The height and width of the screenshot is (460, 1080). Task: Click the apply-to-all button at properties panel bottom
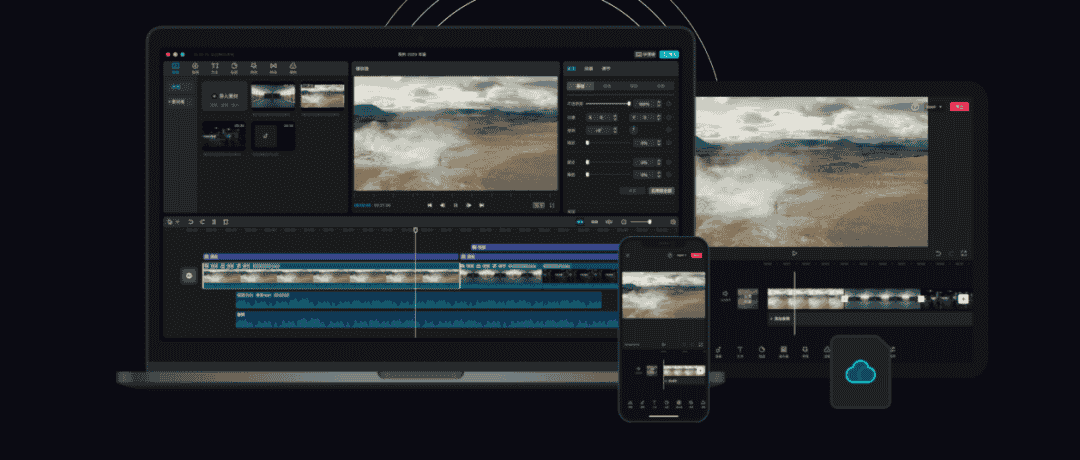pyautogui.click(x=661, y=191)
